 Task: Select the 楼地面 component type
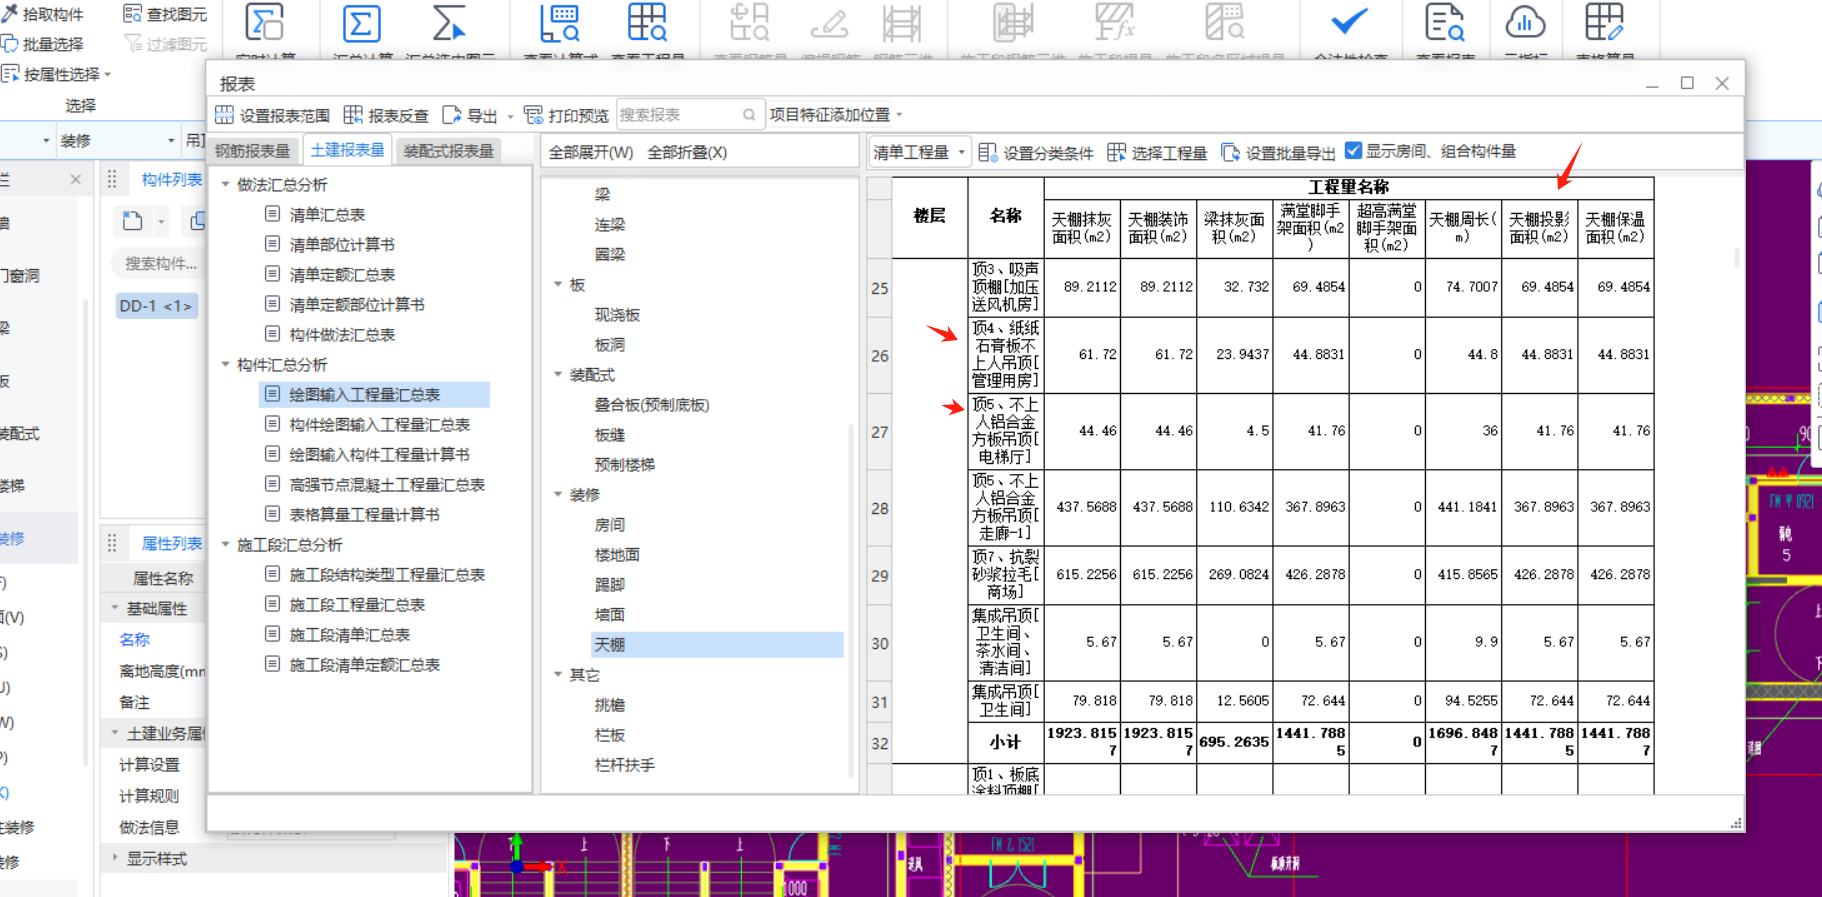617,554
